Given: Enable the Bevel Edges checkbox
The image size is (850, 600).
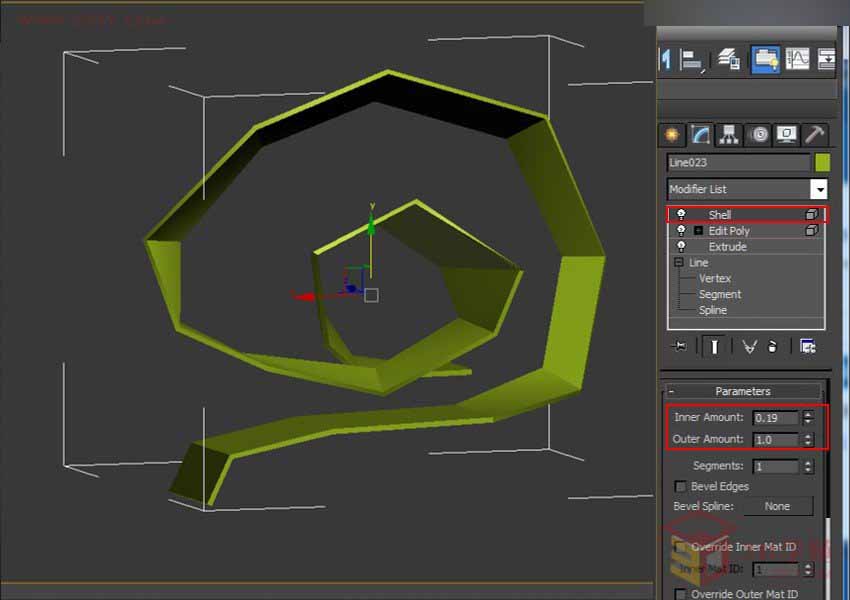Looking at the screenshot, I should coord(680,487).
